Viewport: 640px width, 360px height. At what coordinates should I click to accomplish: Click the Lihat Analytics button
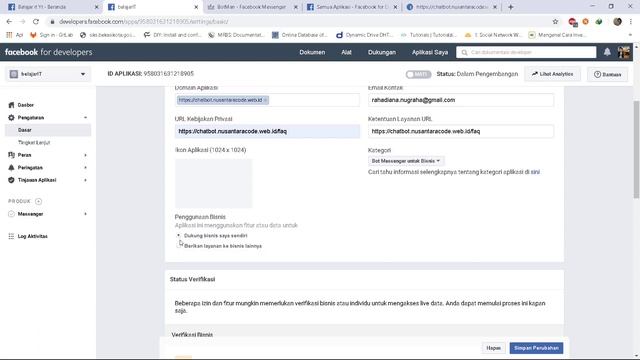(x=553, y=74)
